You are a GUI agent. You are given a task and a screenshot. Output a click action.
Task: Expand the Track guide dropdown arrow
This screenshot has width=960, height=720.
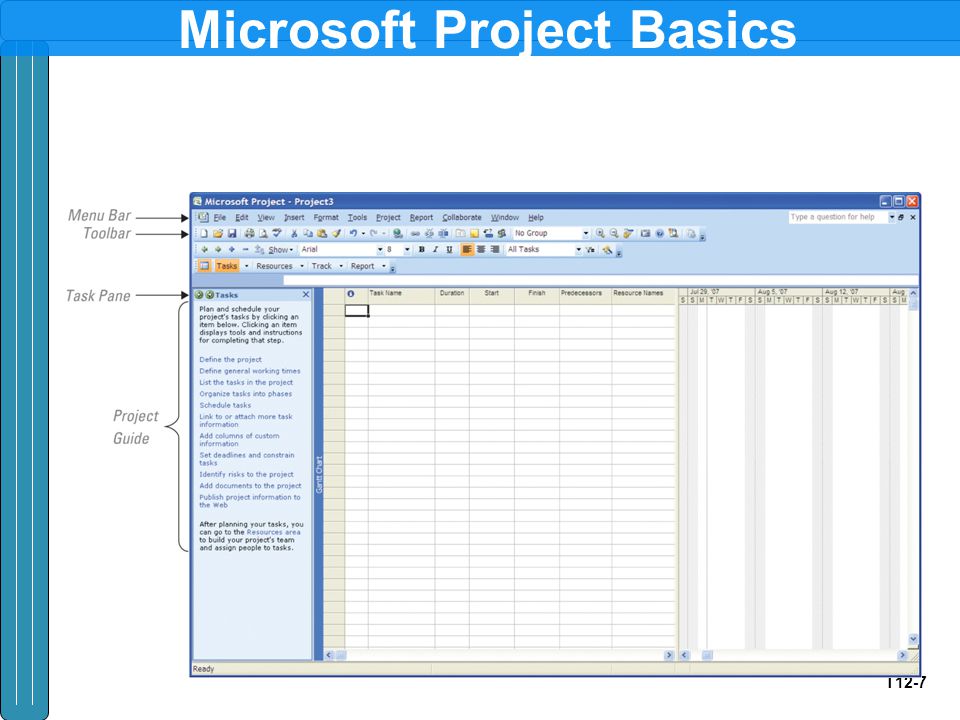pos(341,266)
